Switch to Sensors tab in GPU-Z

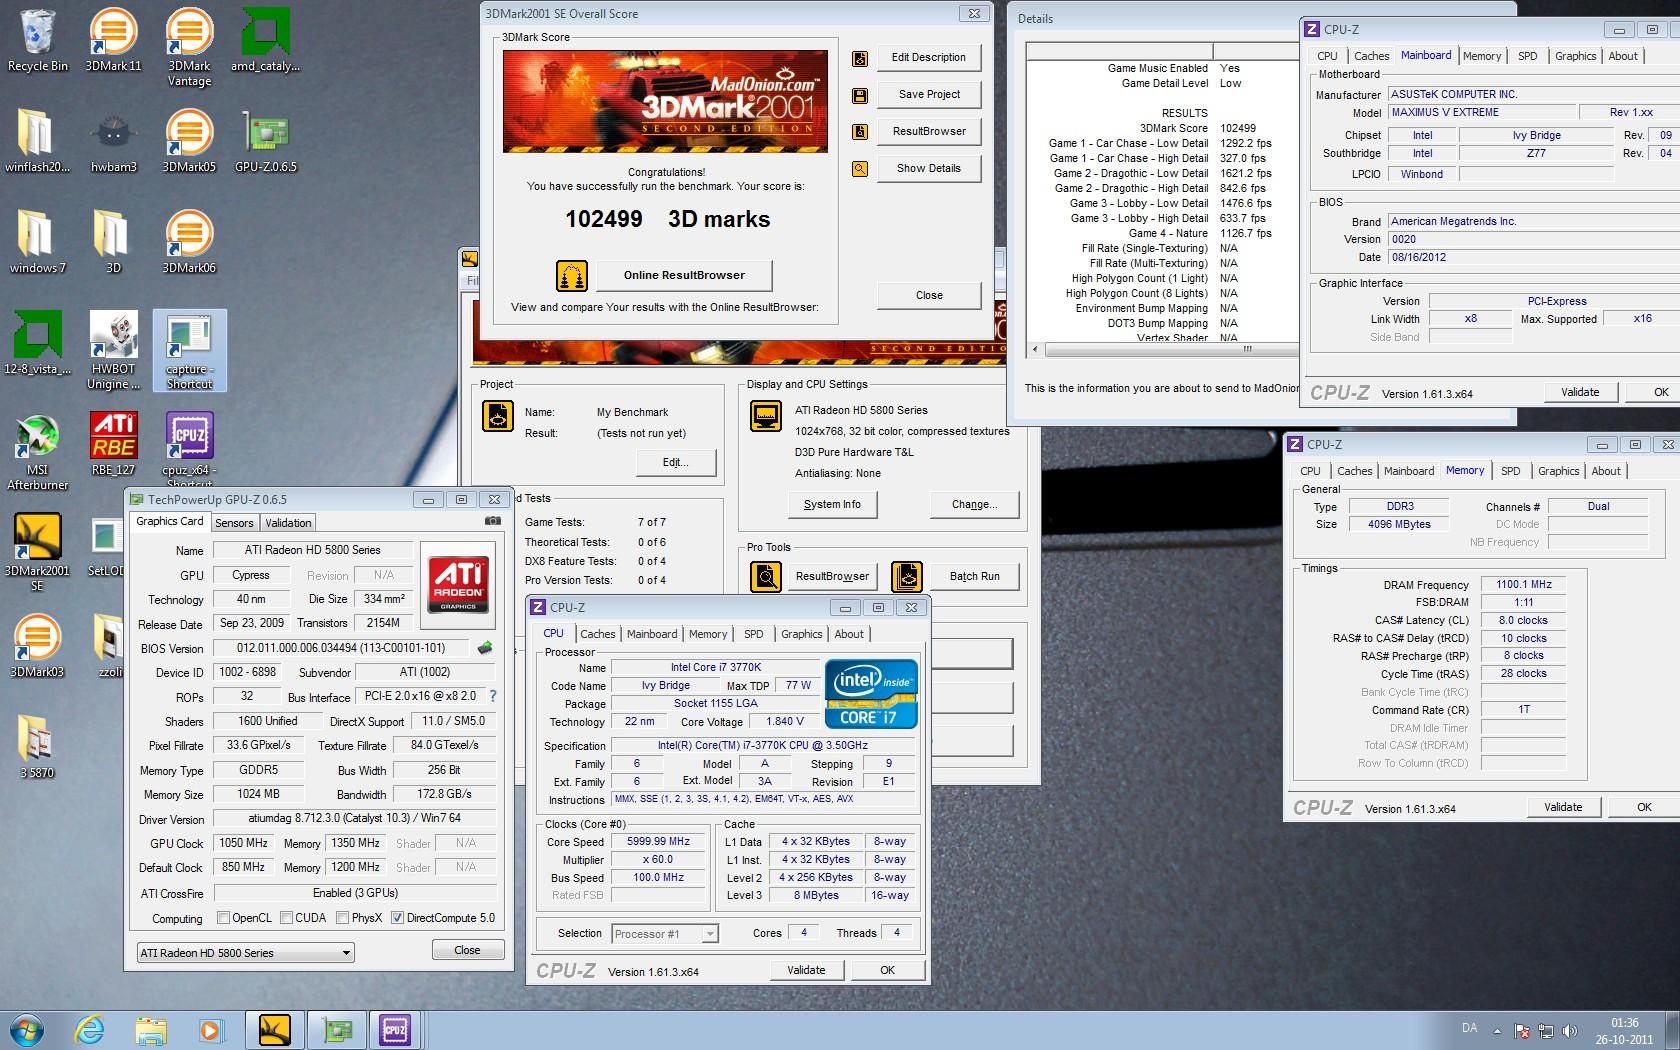point(234,523)
